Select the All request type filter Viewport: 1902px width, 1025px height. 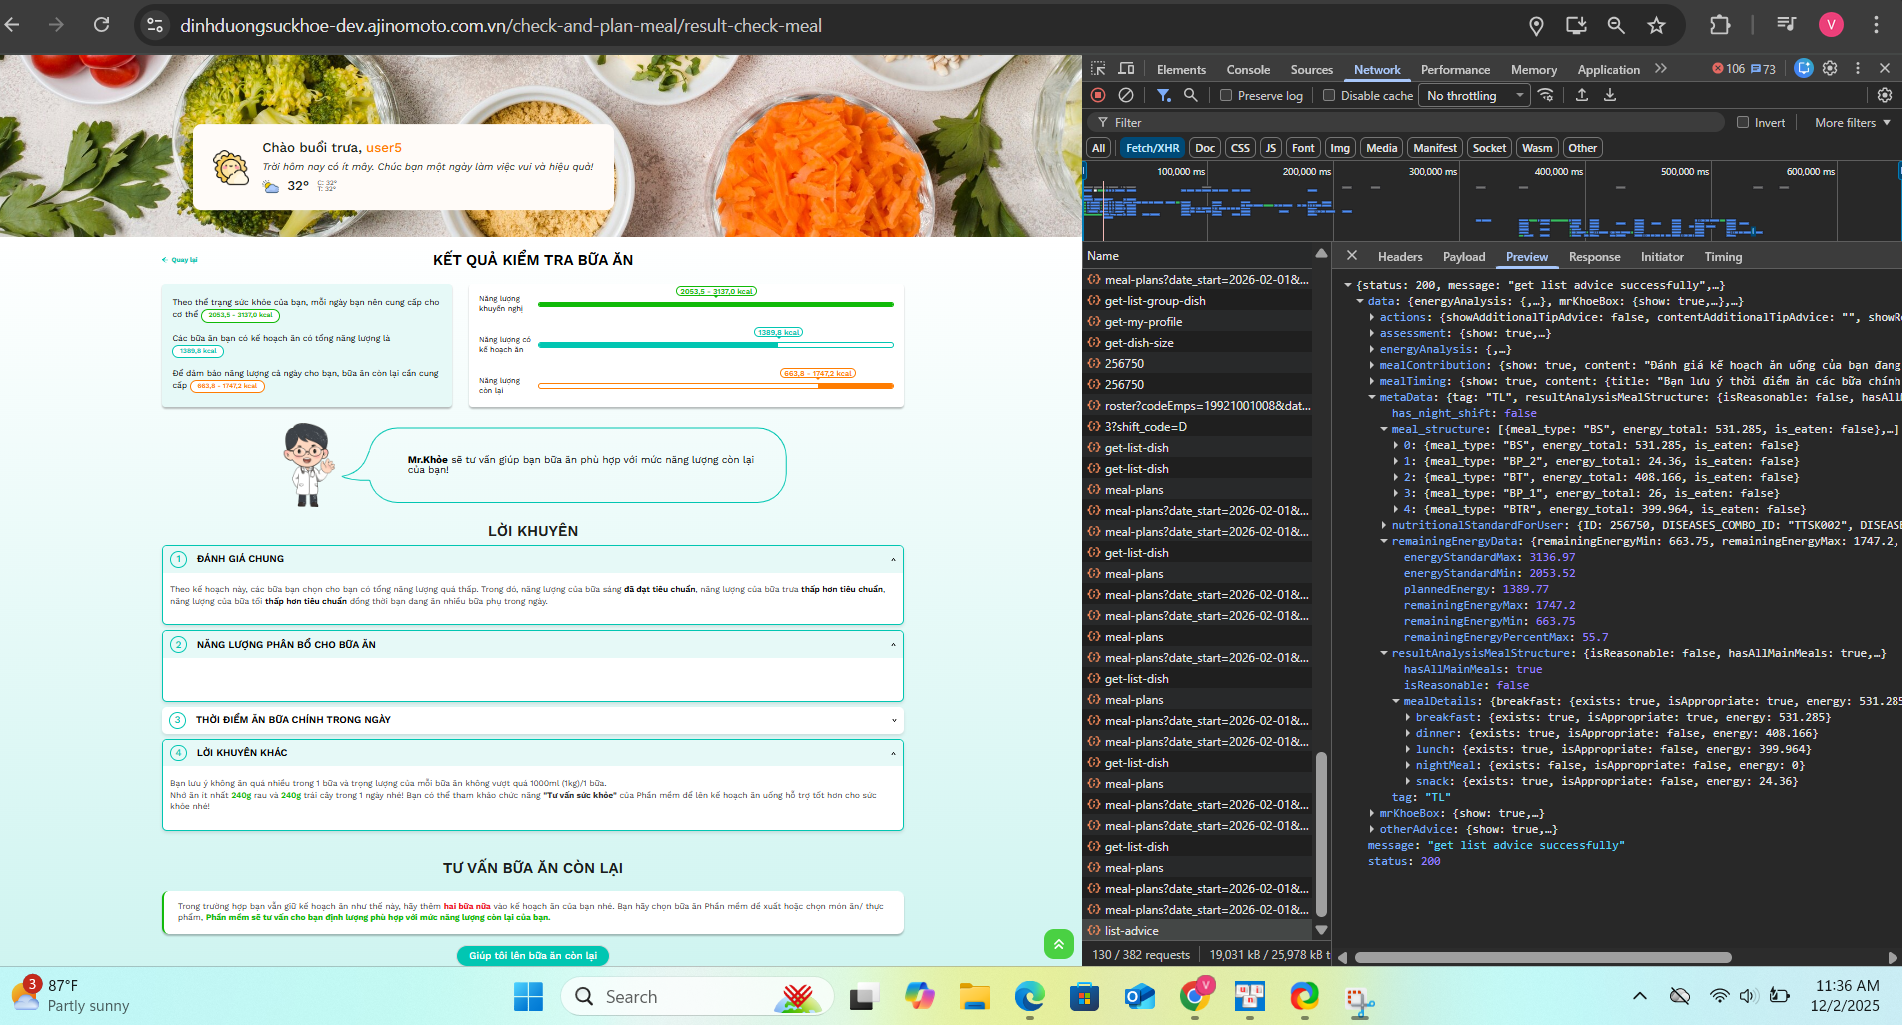[x=1099, y=148]
